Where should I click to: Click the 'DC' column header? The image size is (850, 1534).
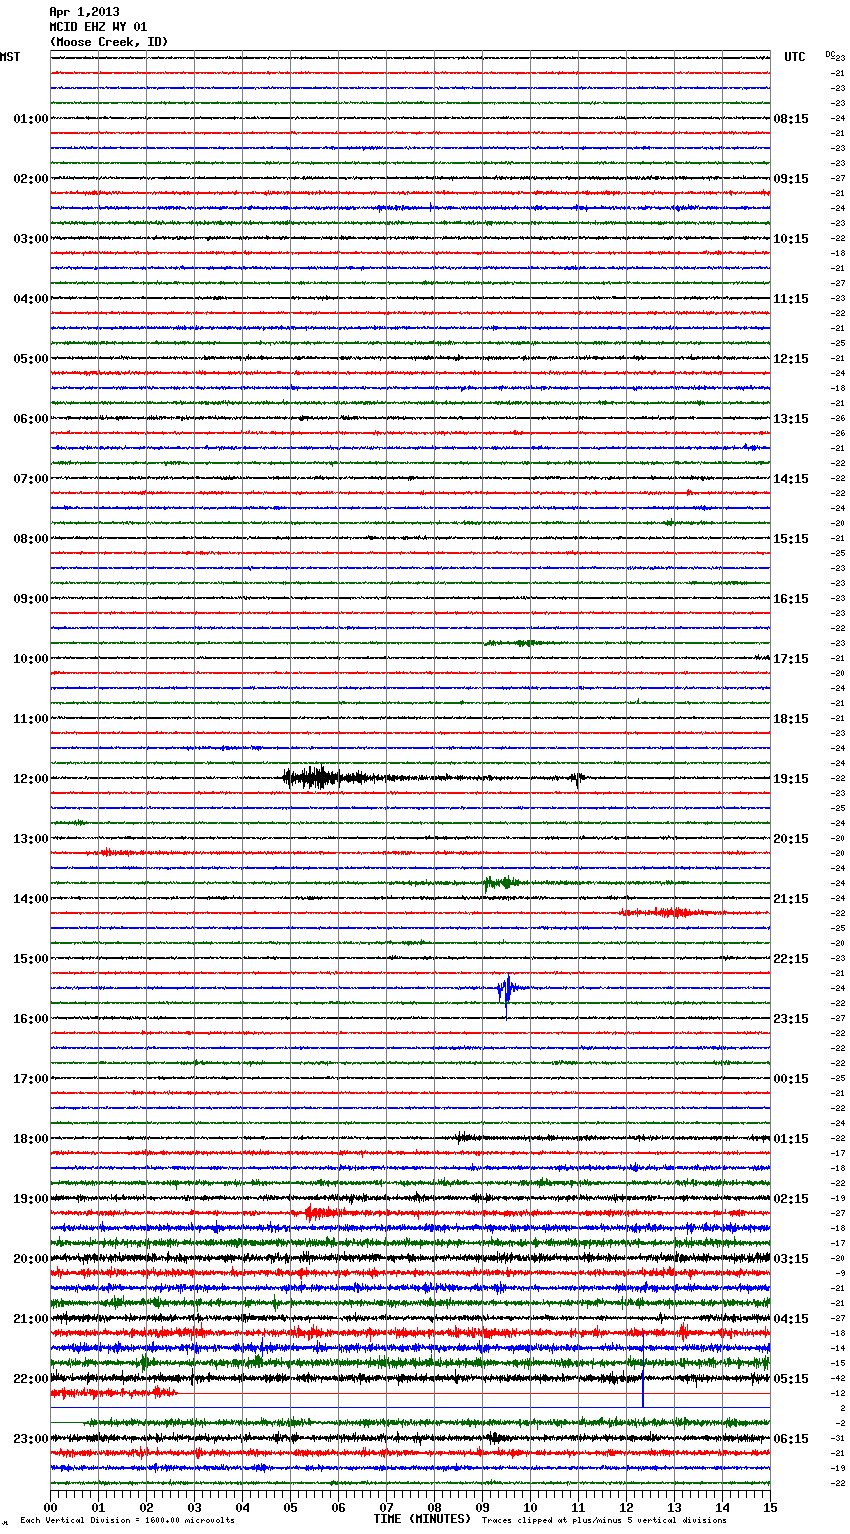point(830,54)
